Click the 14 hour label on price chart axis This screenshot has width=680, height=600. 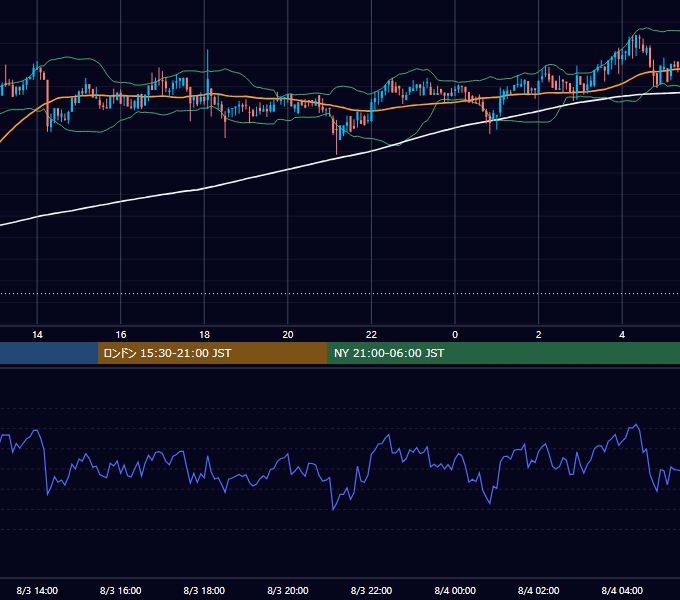point(37,335)
